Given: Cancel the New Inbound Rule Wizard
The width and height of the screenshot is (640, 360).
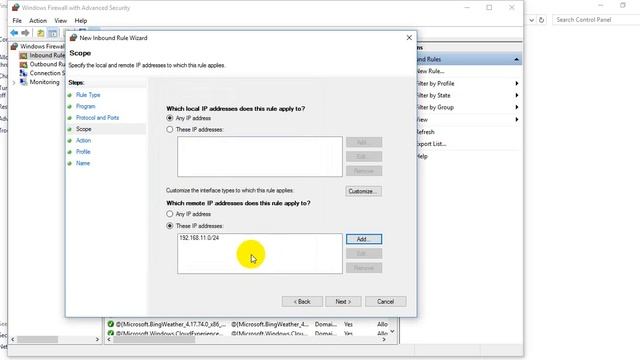Looking at the screenshot, I should tap(385, 302).
